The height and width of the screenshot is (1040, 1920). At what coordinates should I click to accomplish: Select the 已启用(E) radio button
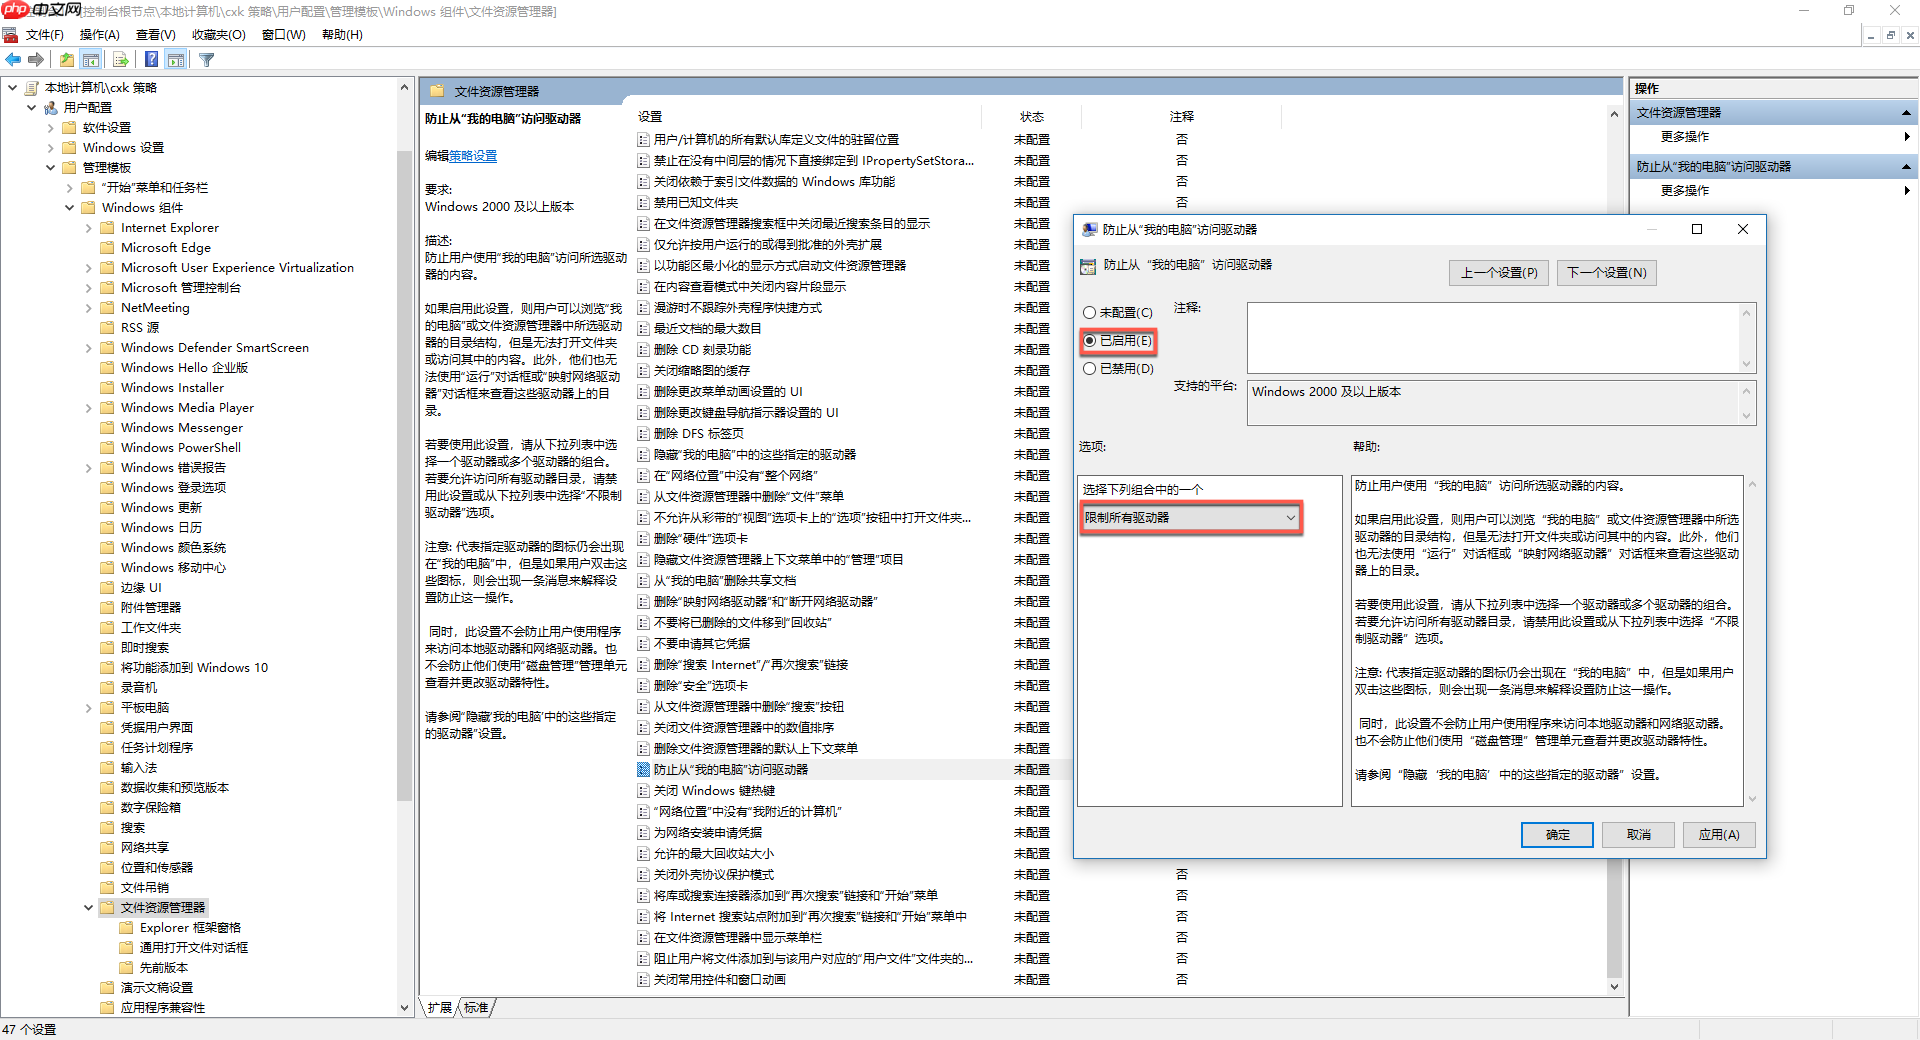1090,341
